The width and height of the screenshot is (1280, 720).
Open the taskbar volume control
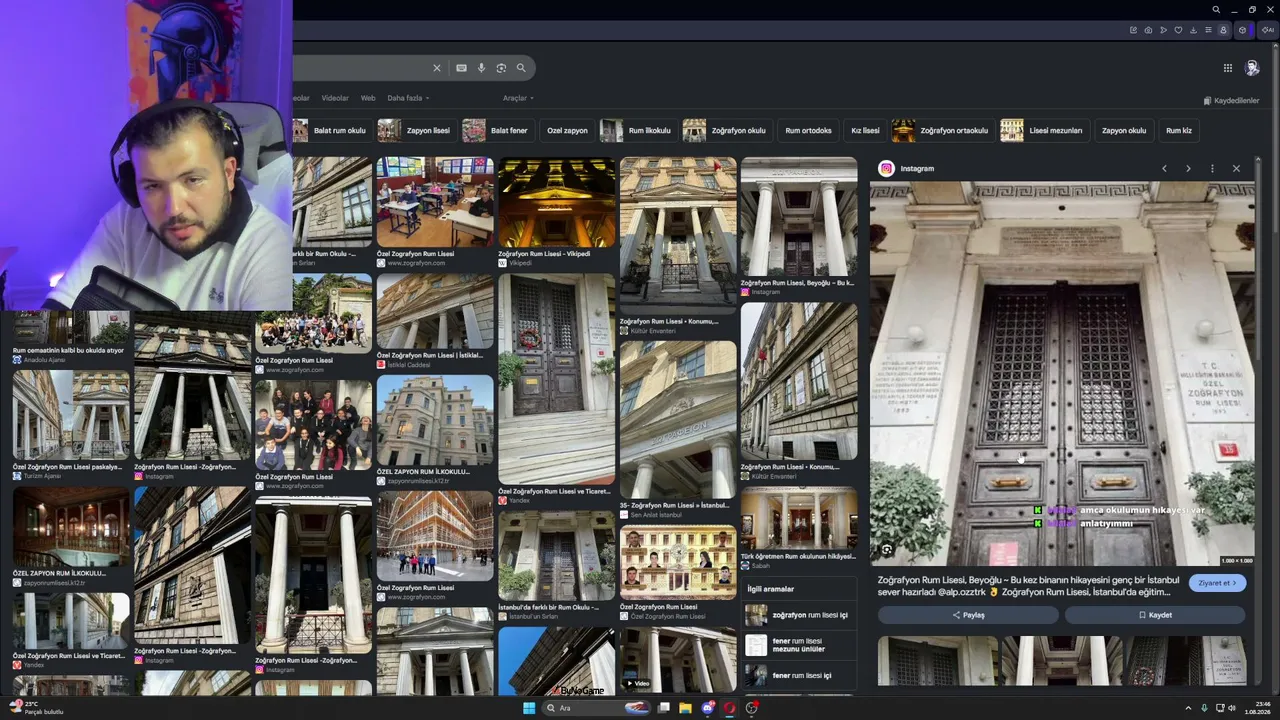[x=1231, y=708]
